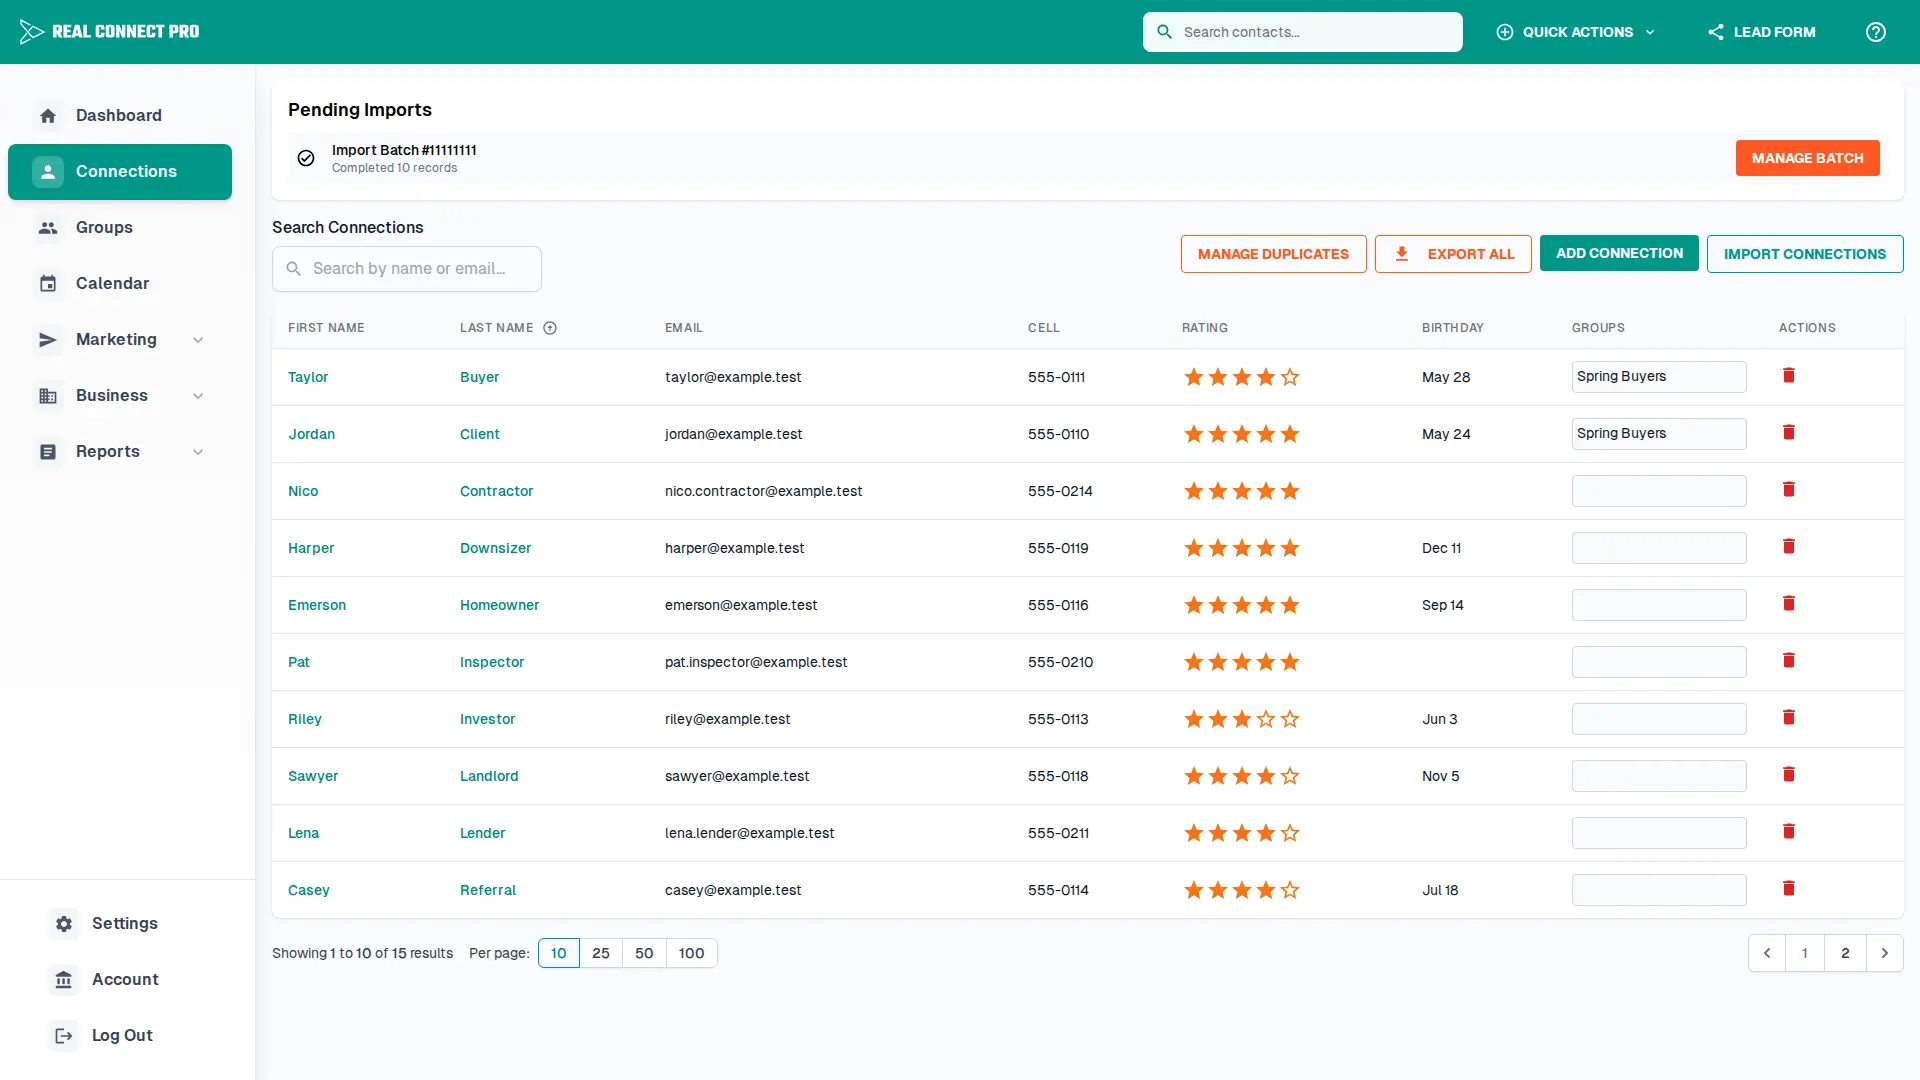Viewport: 1920px width, 1080px height.
Task: Delete the Lena Lender row
Action: (x=1789, y=831)
